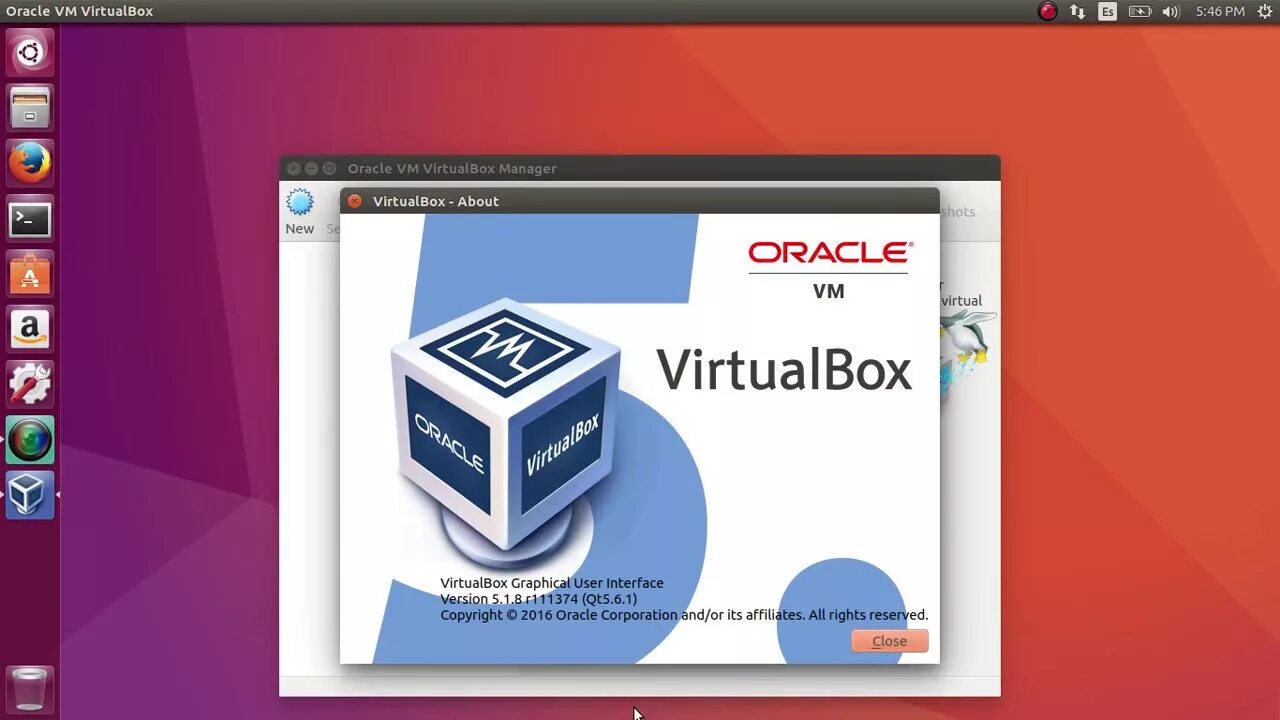Open Ubuntu Dash search from launcher
The width and height of the screenshot is (1280, 720).
click(30, 52)
